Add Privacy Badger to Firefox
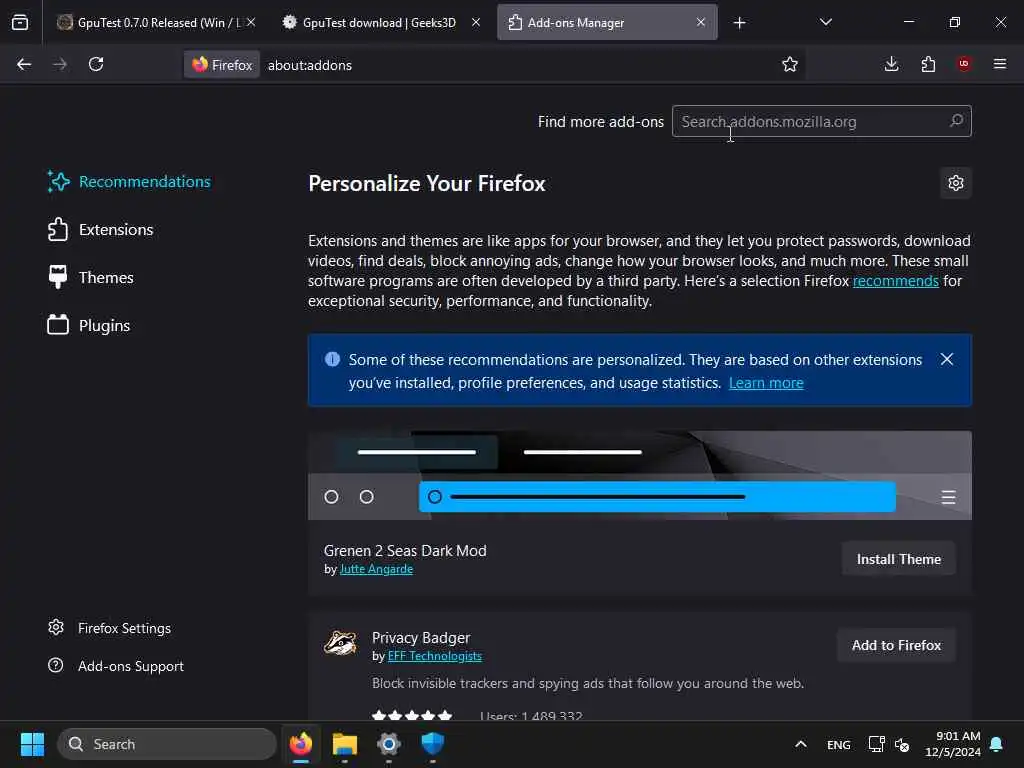1024x768 pixels. point(896,645)
